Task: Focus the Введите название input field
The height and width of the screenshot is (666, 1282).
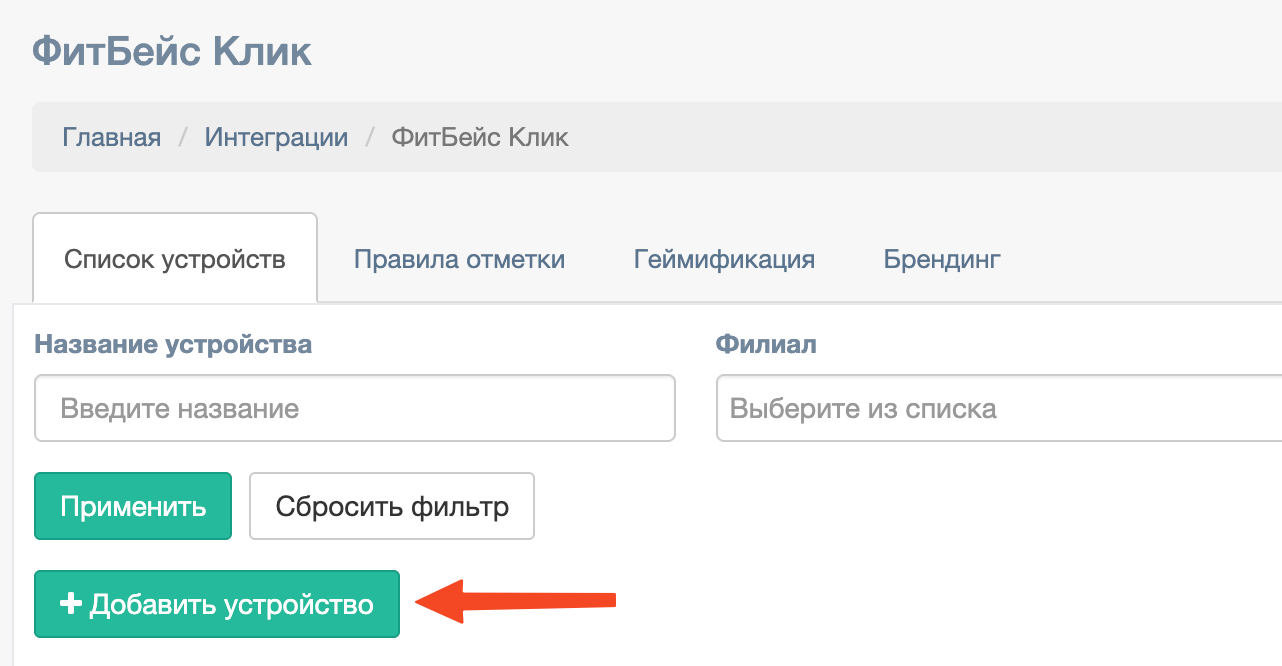Action: [354, 408]
